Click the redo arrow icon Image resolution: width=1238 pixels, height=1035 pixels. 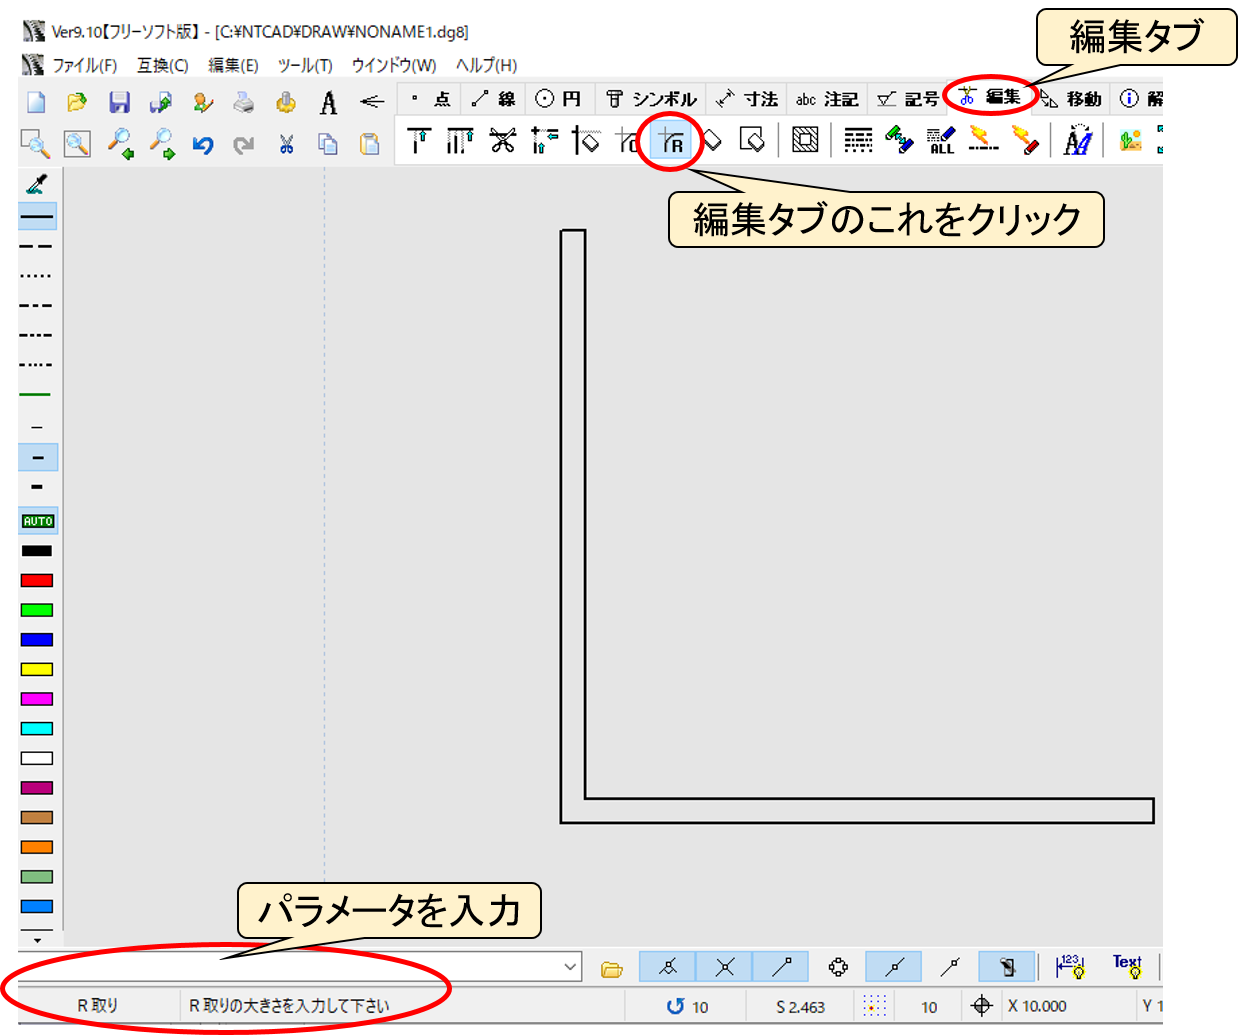tap(244, 145)
